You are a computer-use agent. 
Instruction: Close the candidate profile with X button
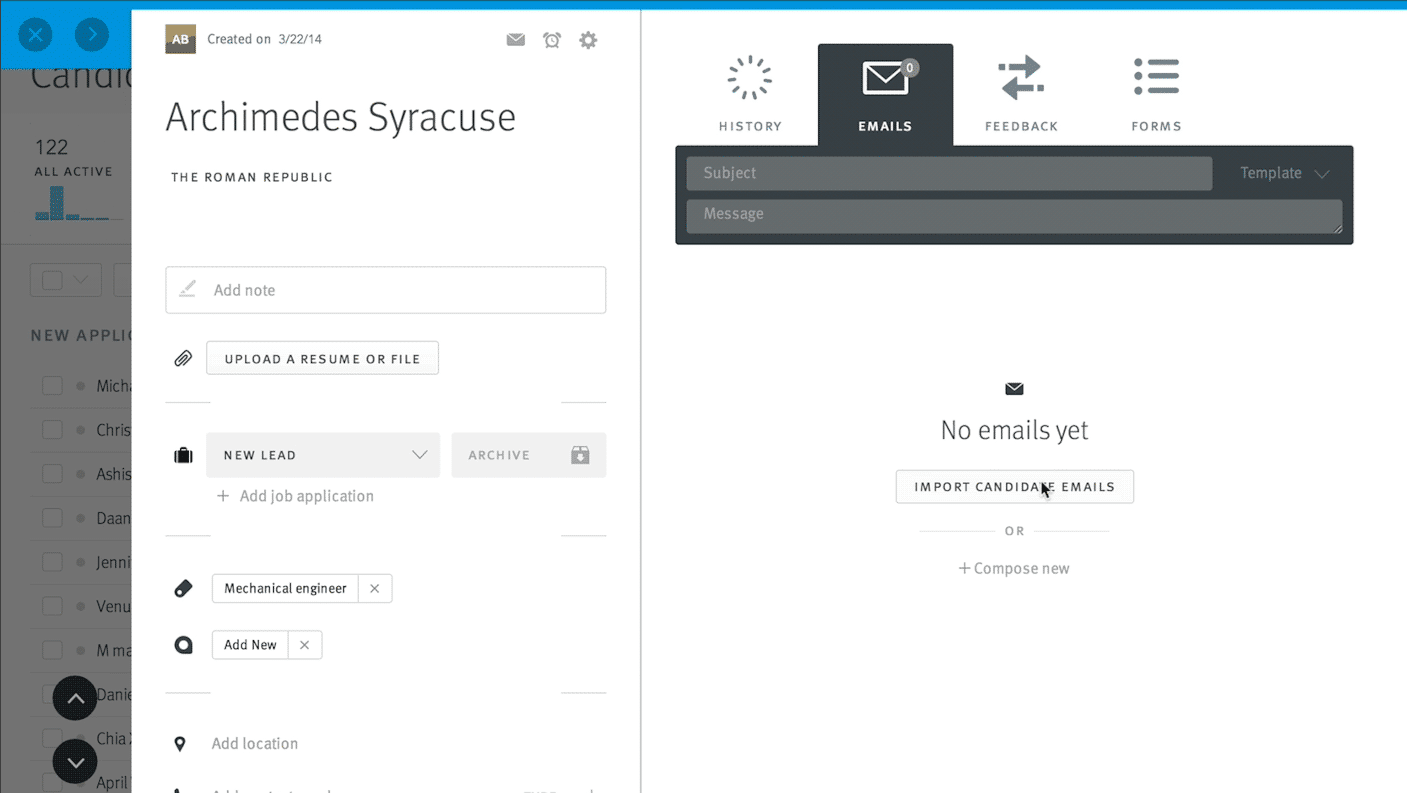tap(36, 35)
